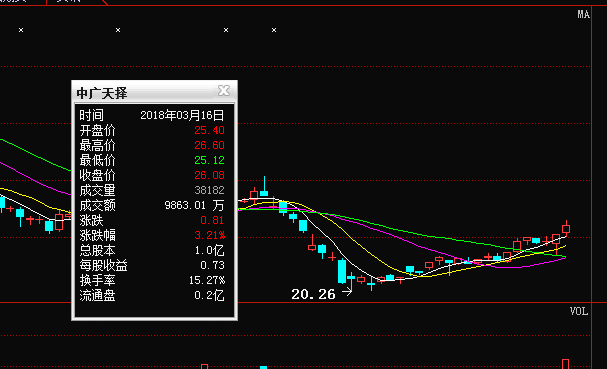Click the 换手率 row label
Screen dimensions: 607x369
point(97,280)
